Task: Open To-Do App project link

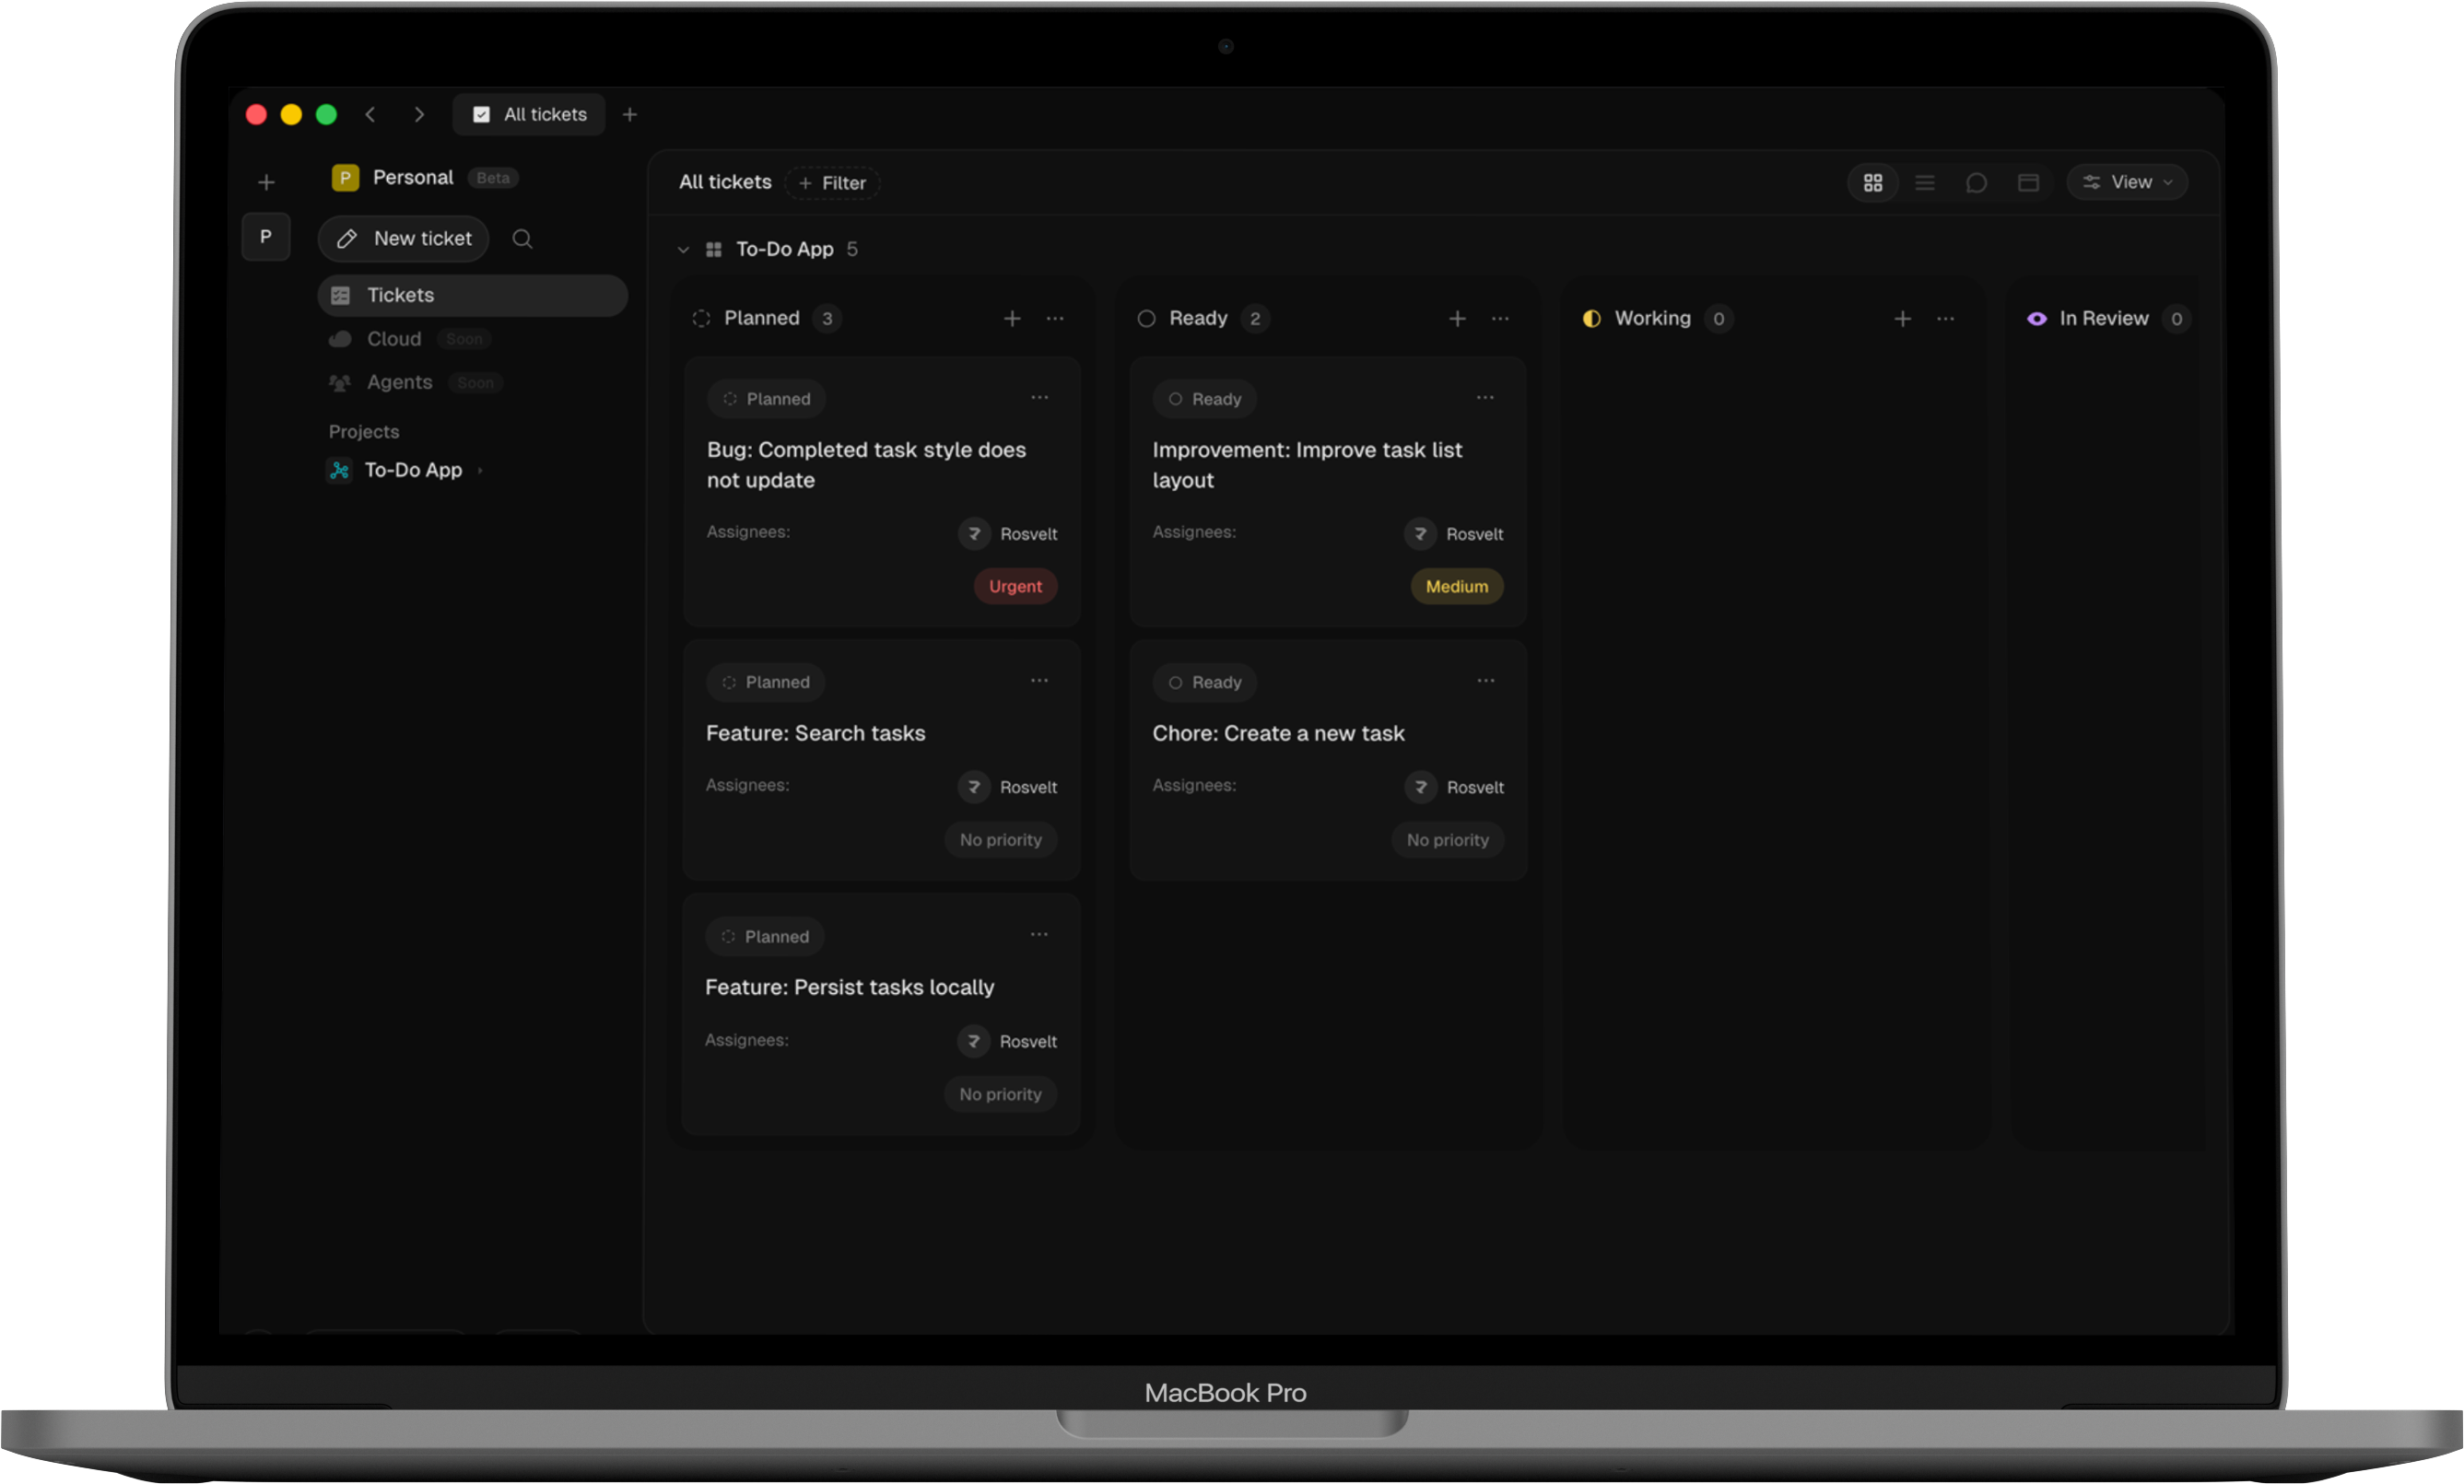Action: tap(413, 470)
